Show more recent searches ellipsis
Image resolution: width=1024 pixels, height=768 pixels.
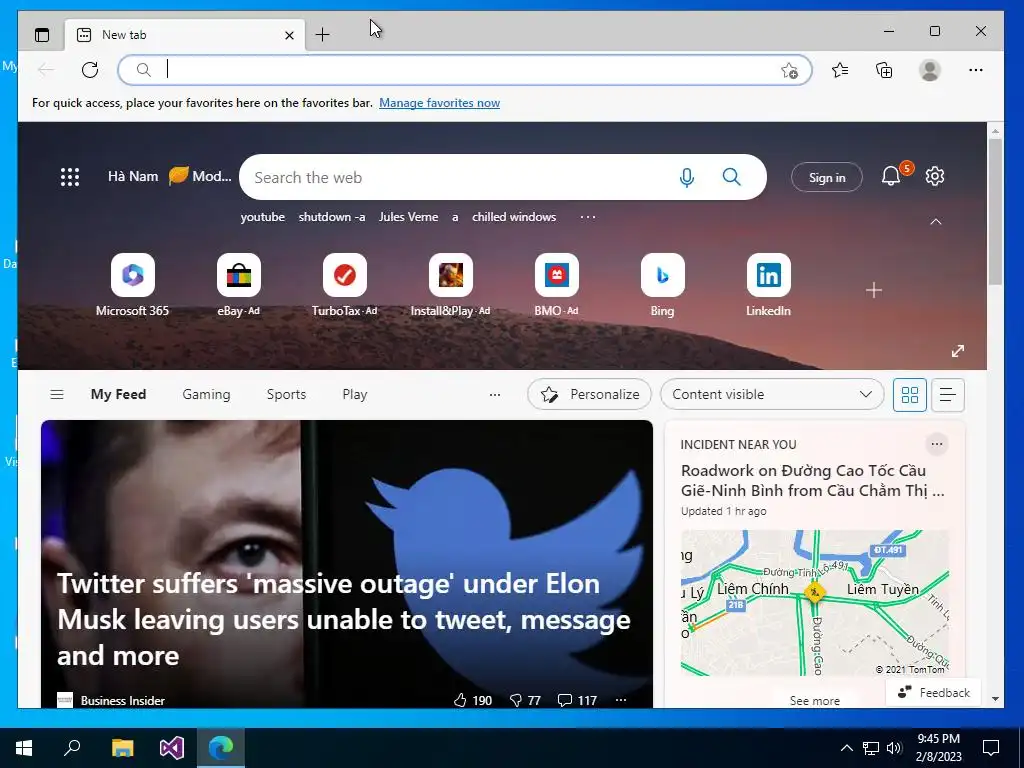(588, 217)
